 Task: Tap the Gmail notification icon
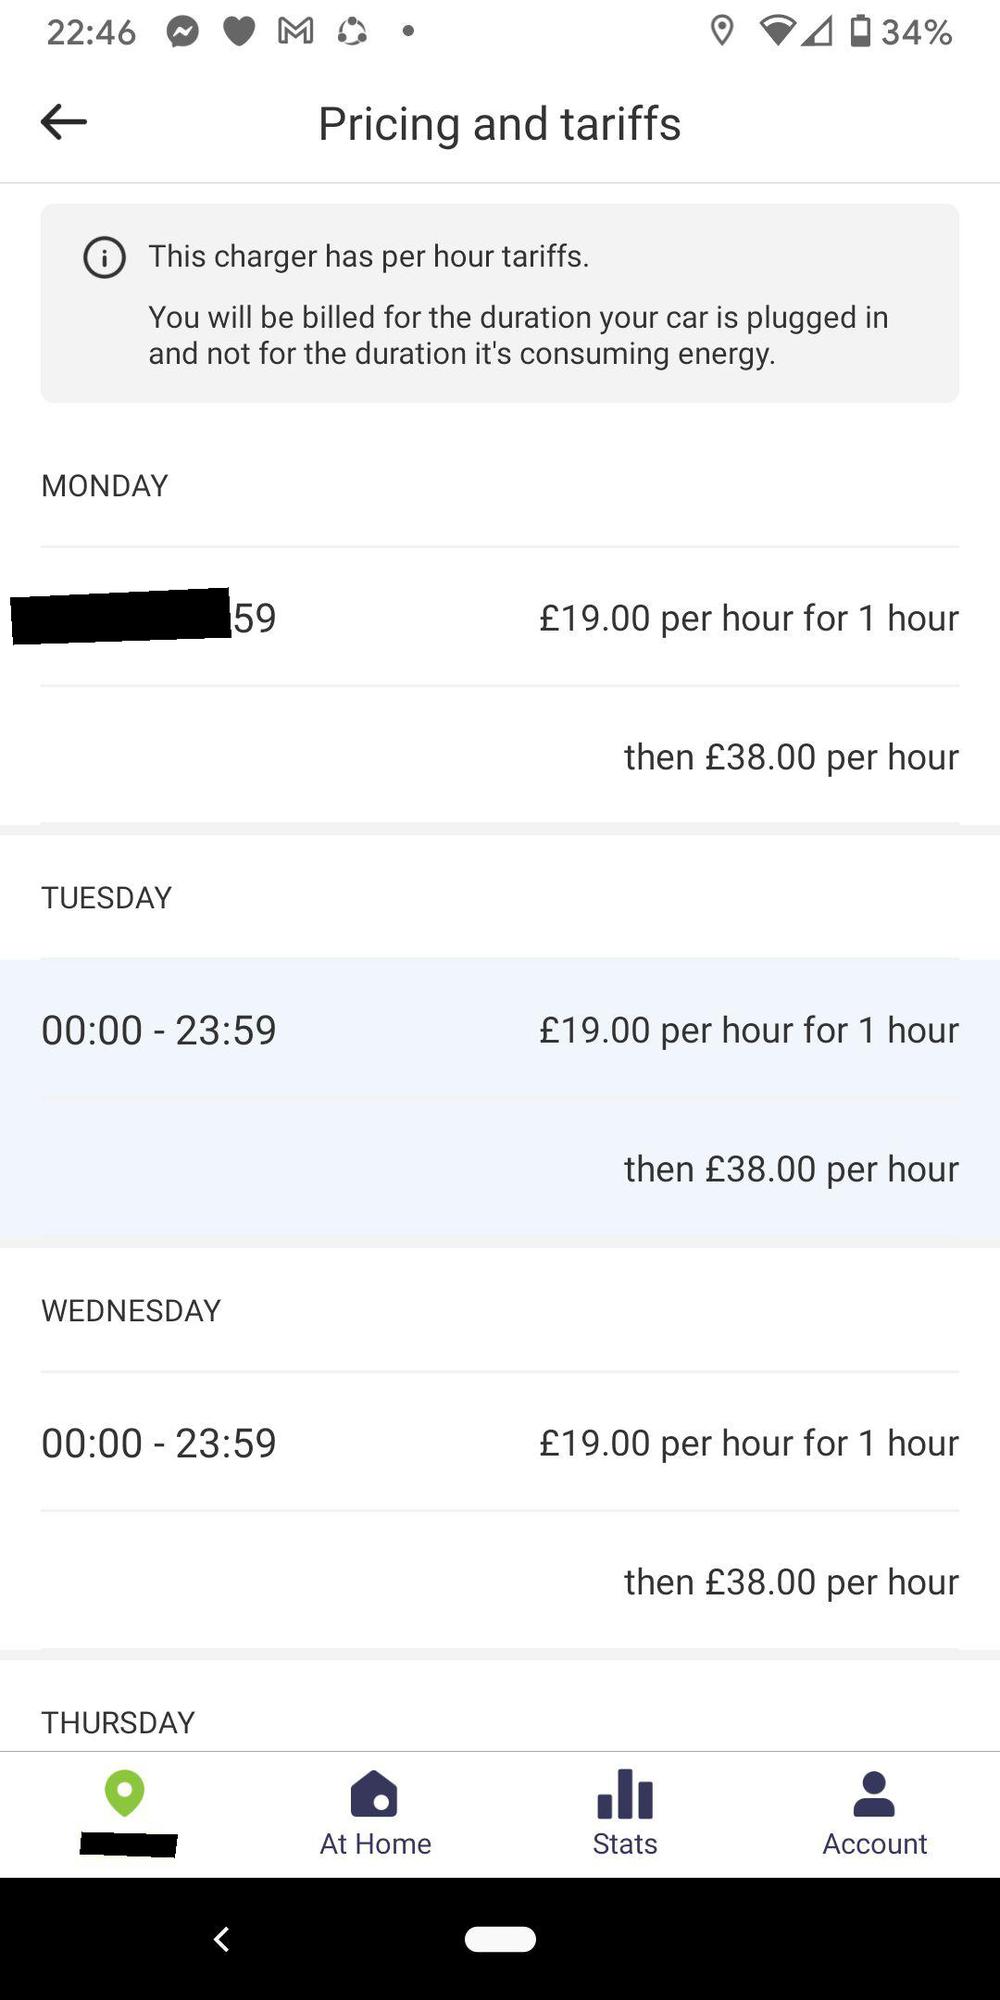(295, 32)
